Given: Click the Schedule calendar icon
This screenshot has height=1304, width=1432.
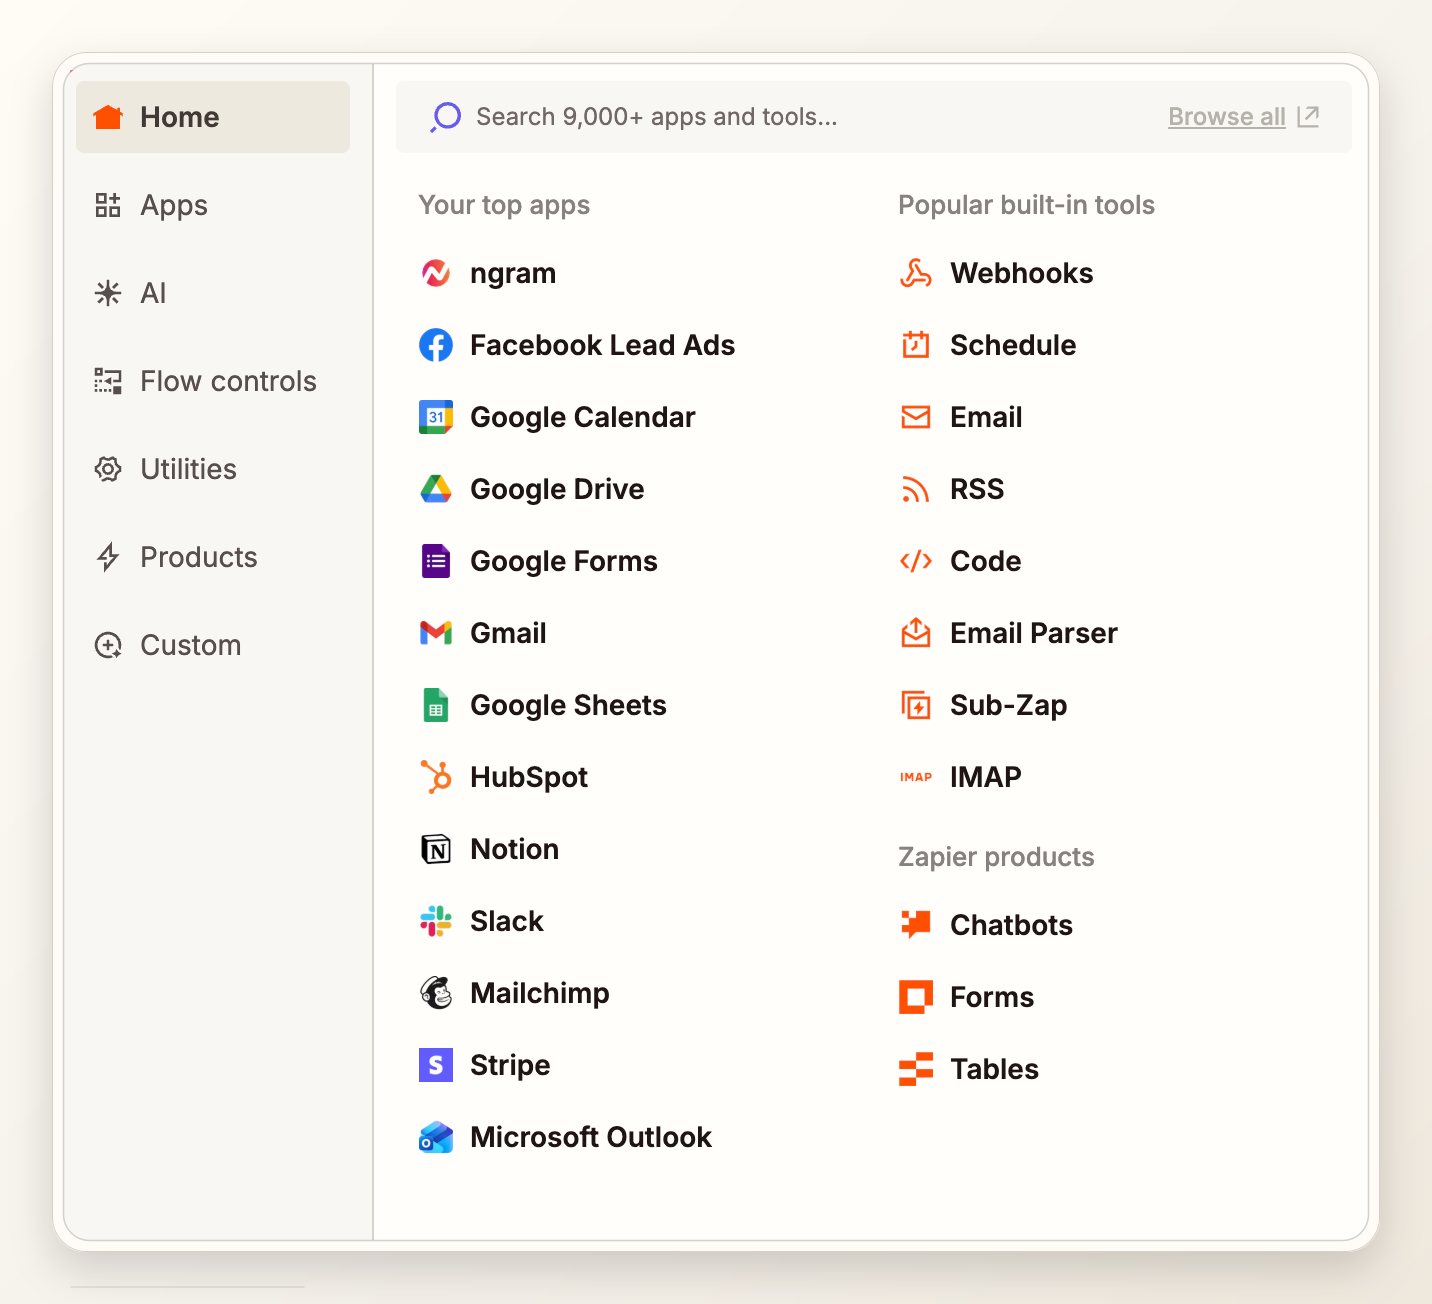Looking at the screenshot, I should (916, 345).
